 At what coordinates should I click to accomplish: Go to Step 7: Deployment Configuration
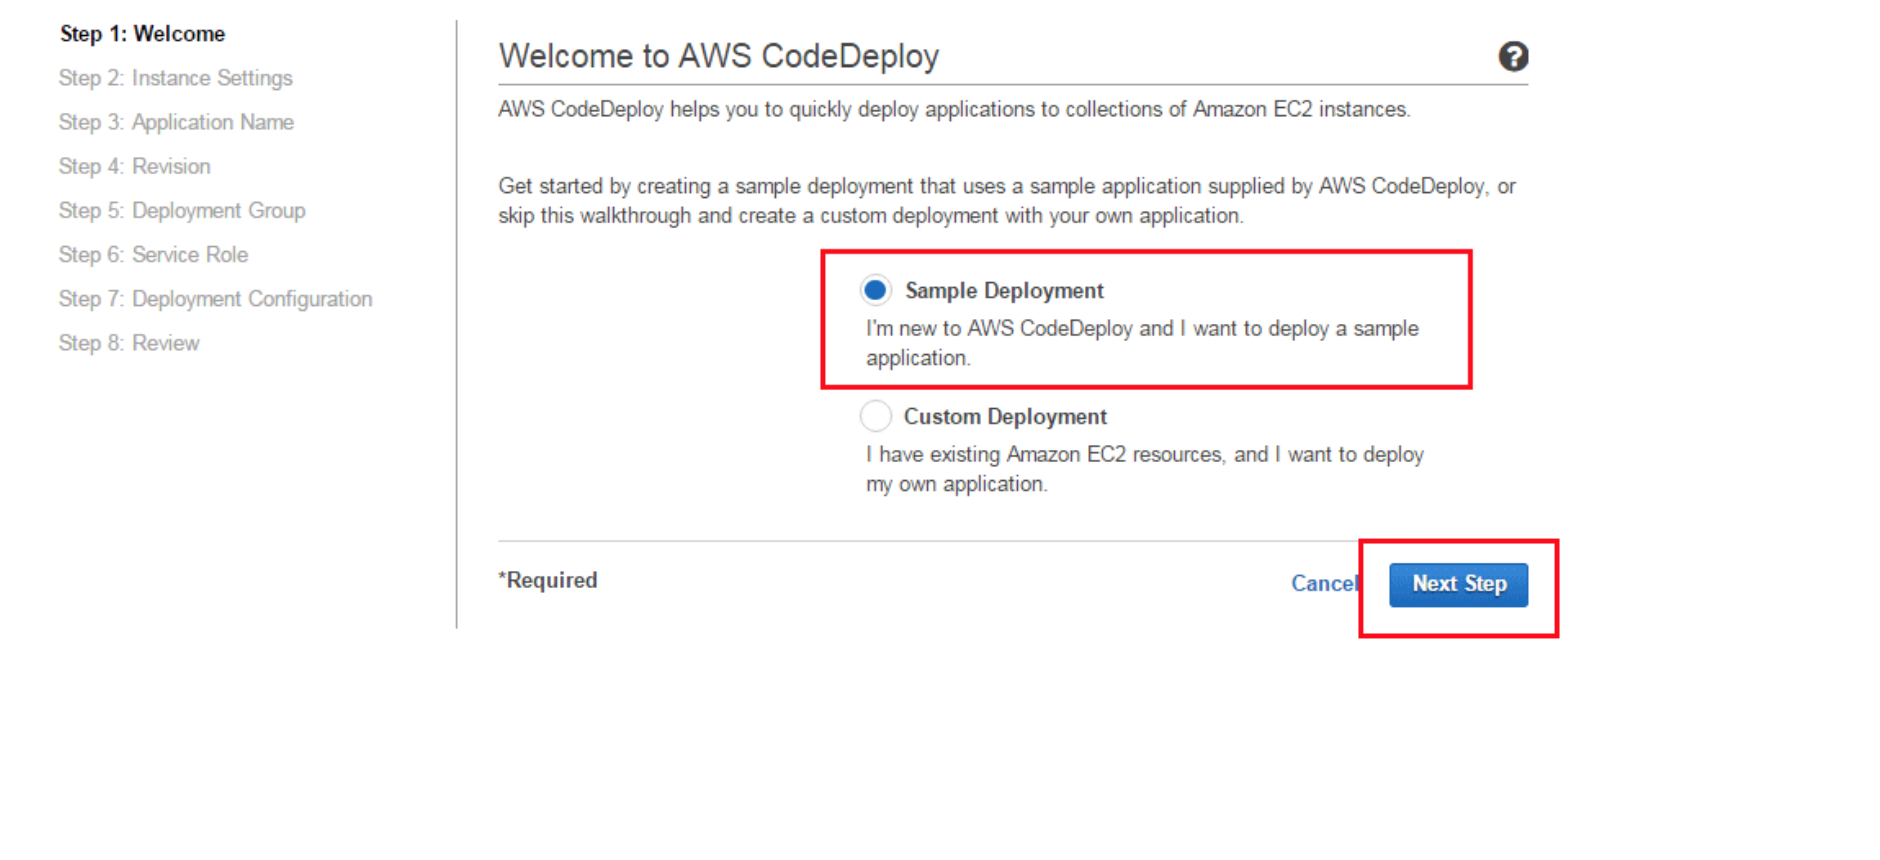point(215,299)
